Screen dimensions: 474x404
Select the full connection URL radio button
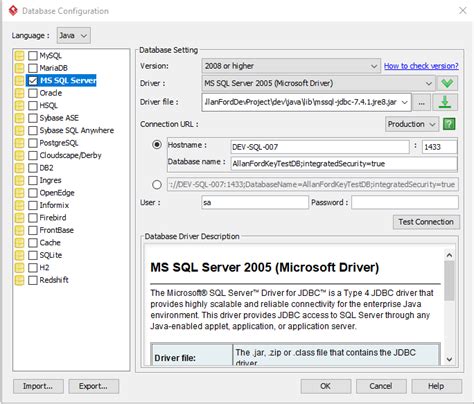tap(157, 184)
